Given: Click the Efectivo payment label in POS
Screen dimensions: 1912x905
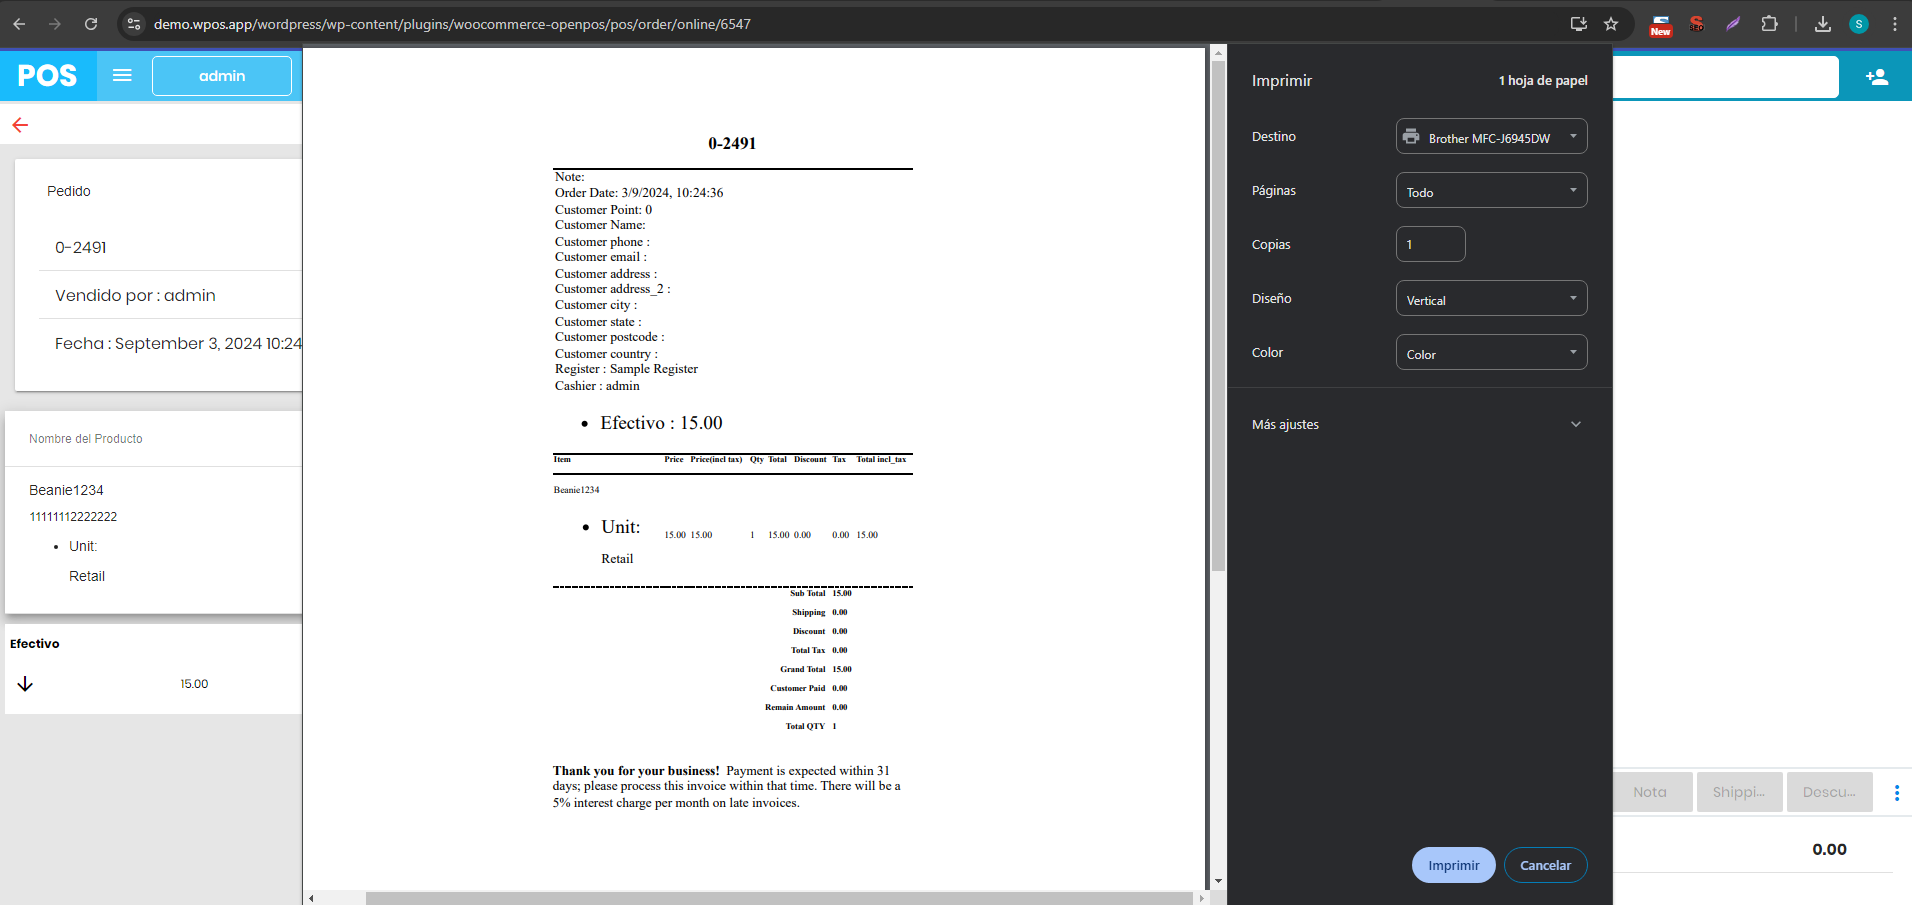Looking at the screenshot, I should coord(35,644).
